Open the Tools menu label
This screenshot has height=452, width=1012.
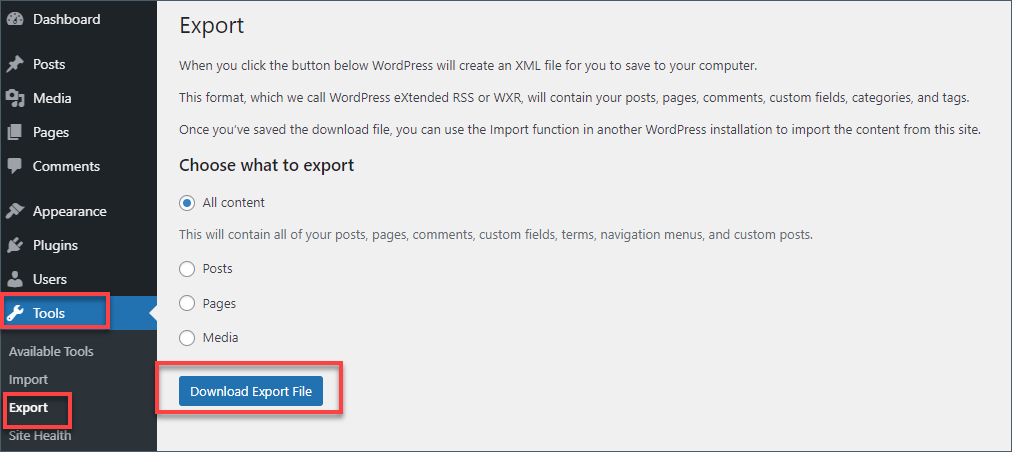tap(49, 313)
